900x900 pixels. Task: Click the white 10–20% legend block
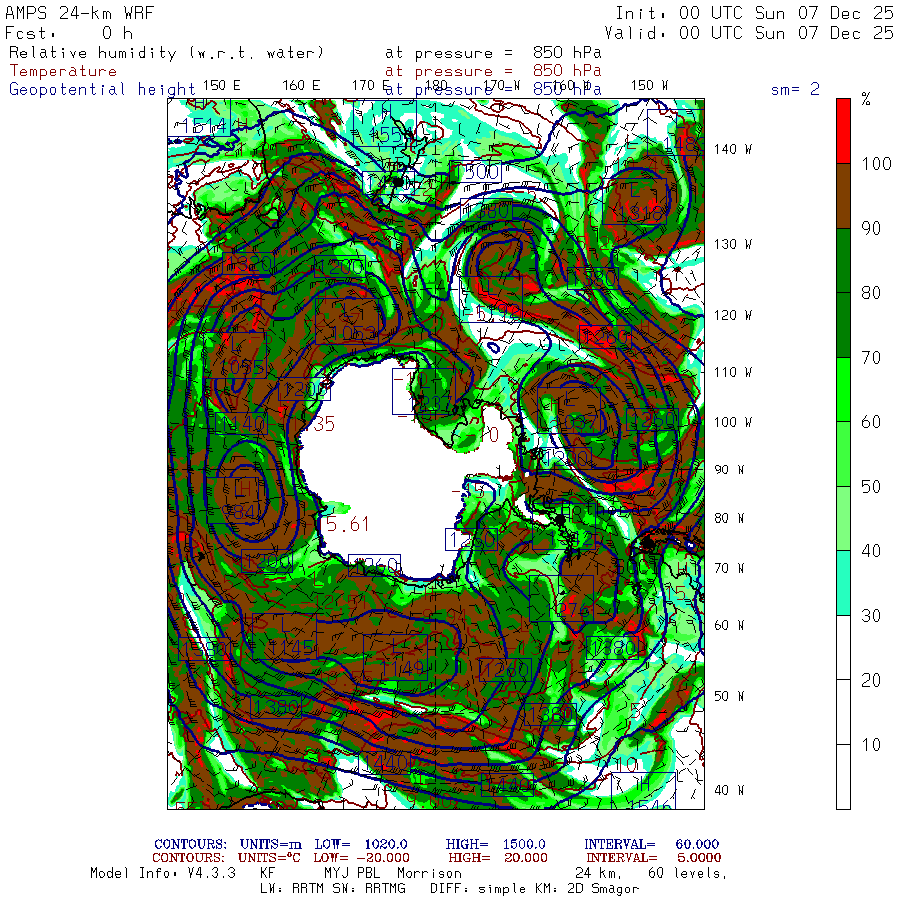[x=843, y=712]
